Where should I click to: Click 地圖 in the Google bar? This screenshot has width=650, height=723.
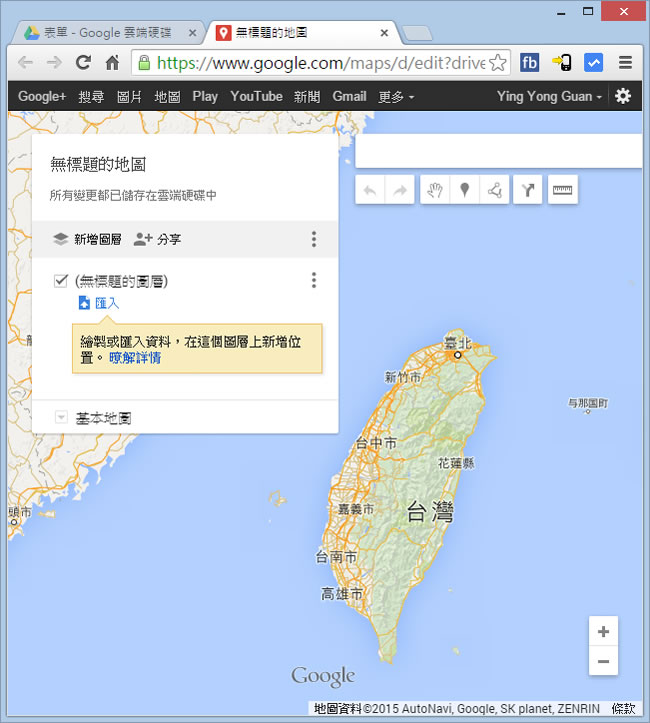167,97
